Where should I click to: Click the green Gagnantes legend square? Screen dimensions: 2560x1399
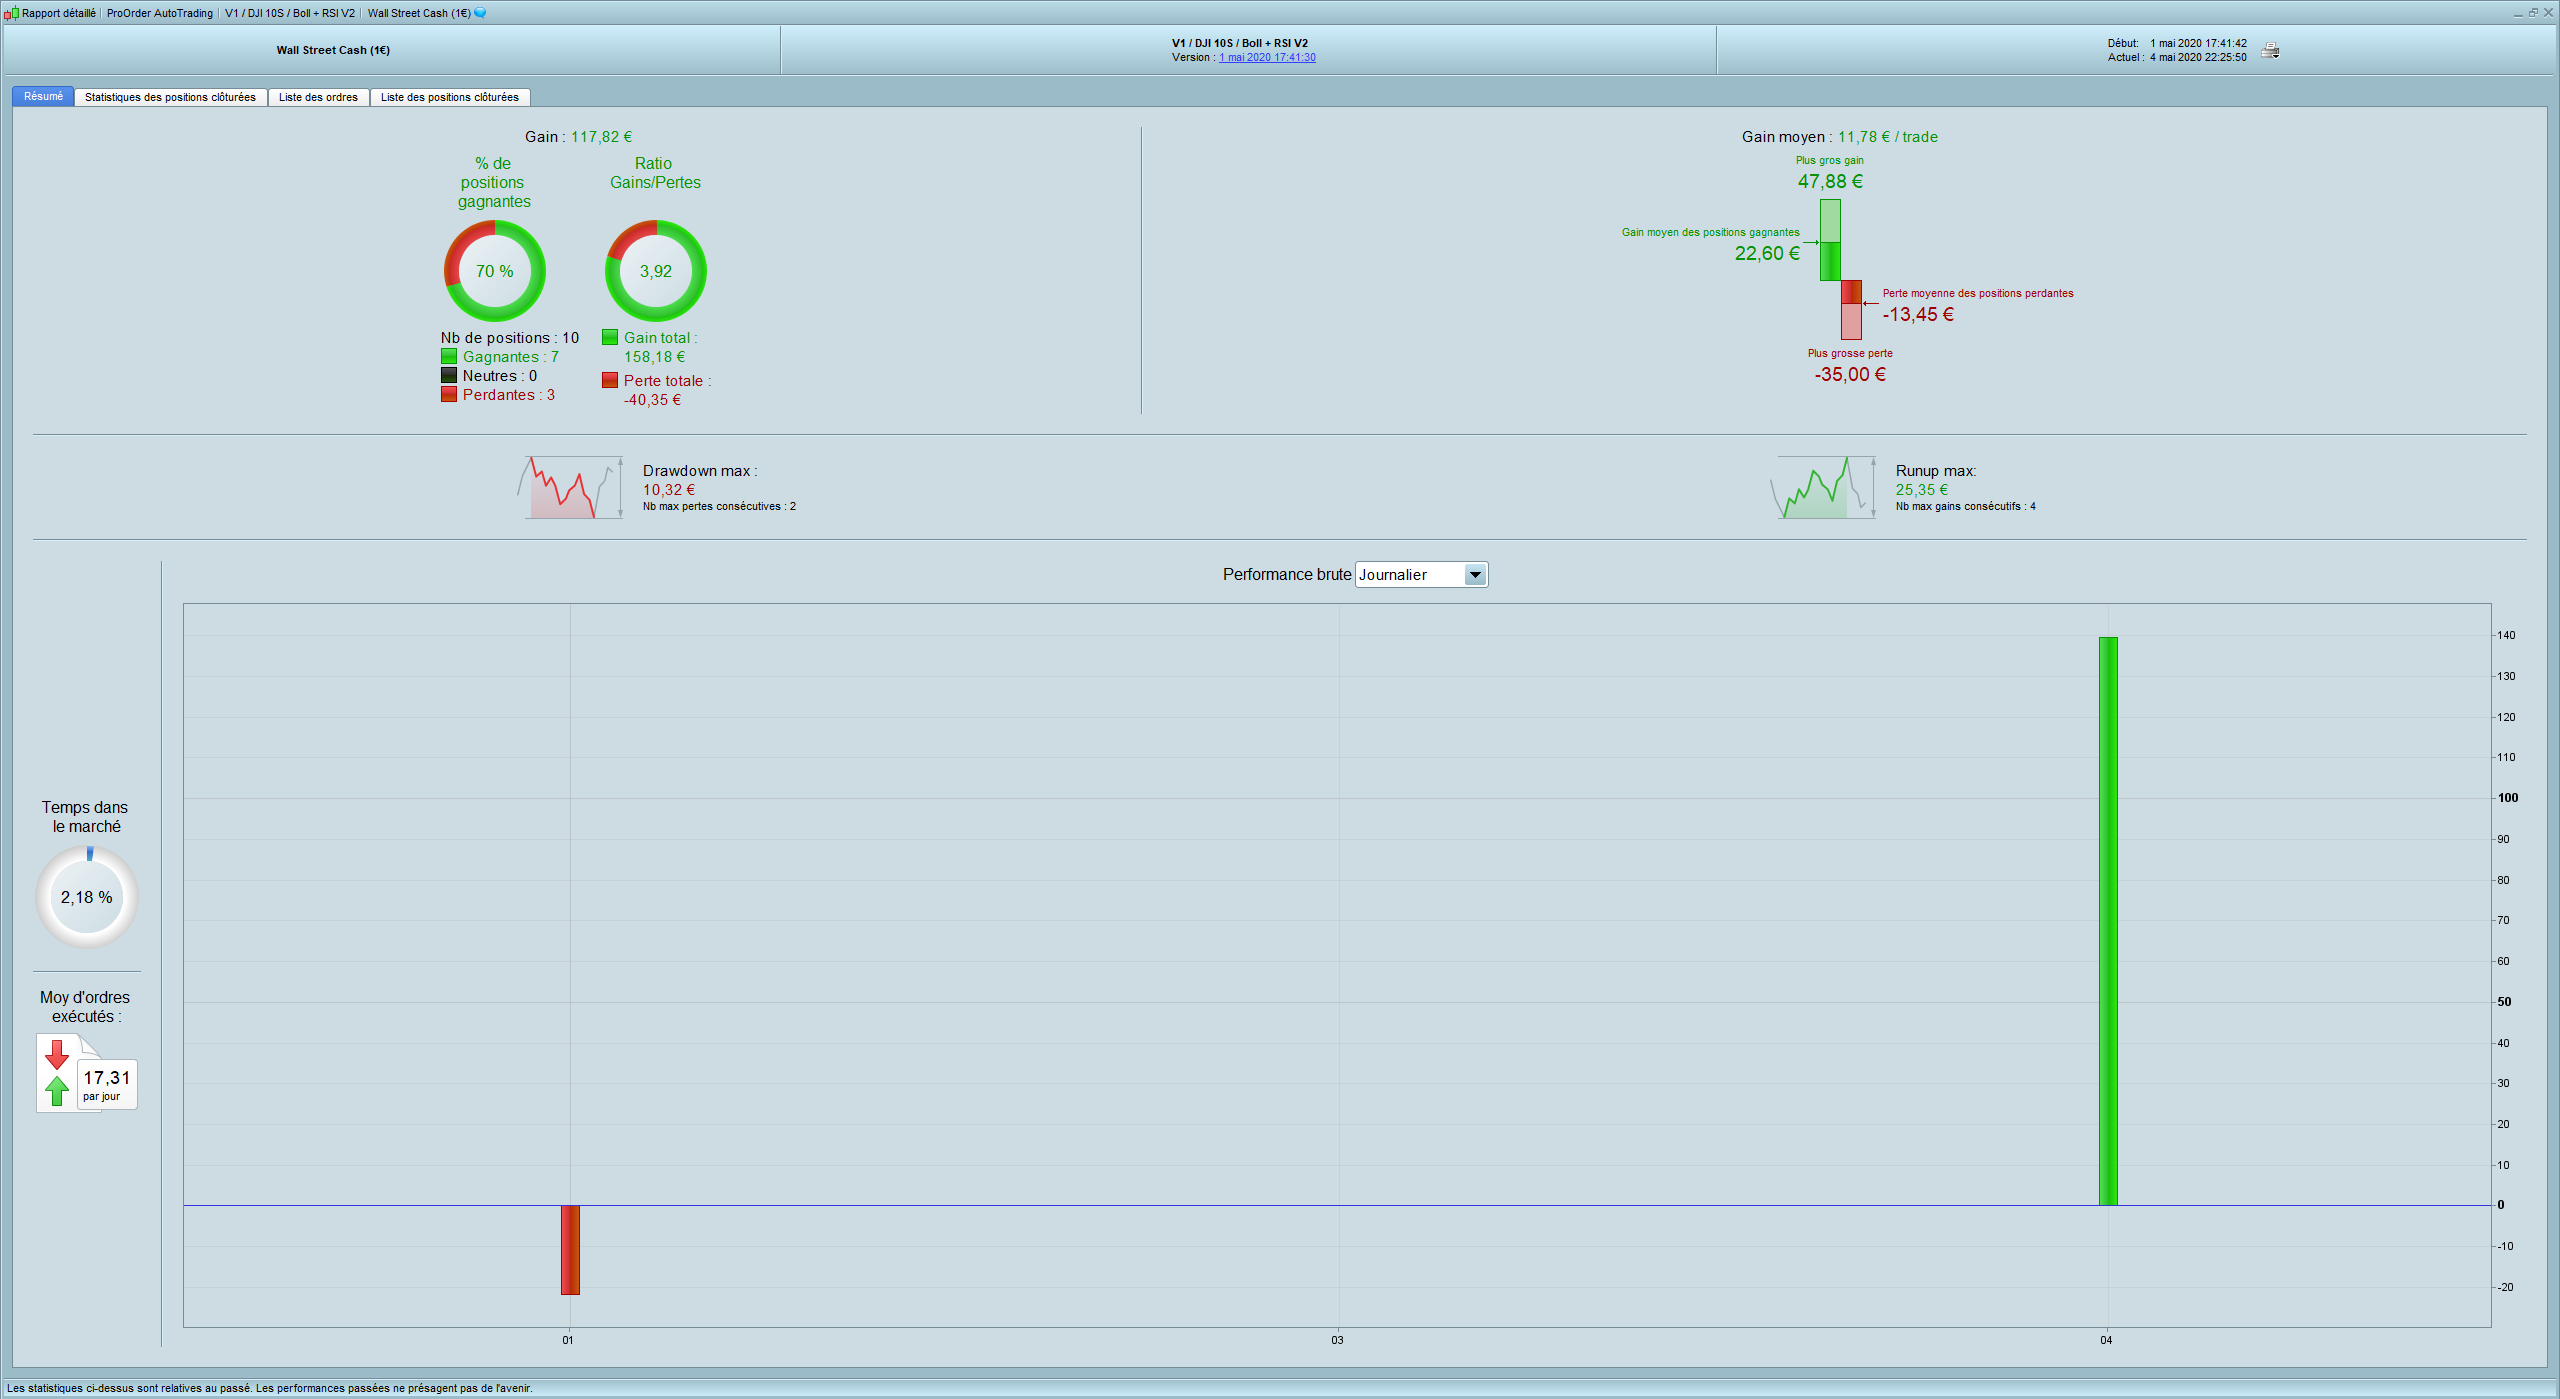pos(449,357)
